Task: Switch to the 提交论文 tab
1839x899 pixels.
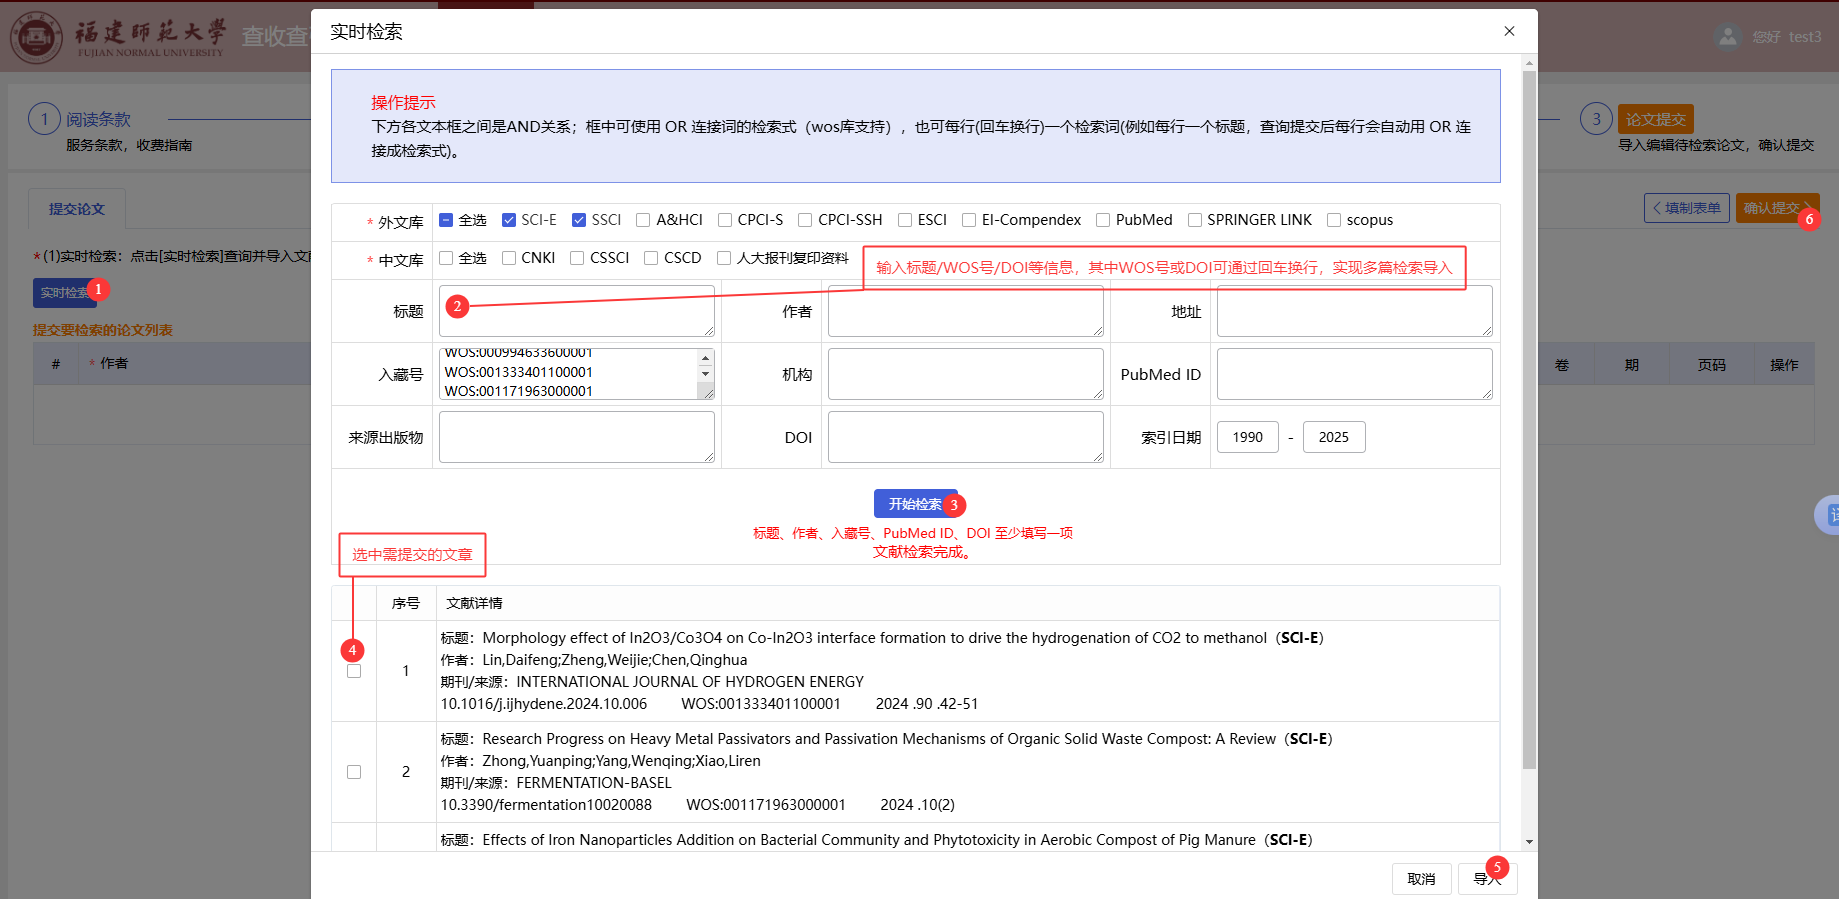Action: [77, 209]
